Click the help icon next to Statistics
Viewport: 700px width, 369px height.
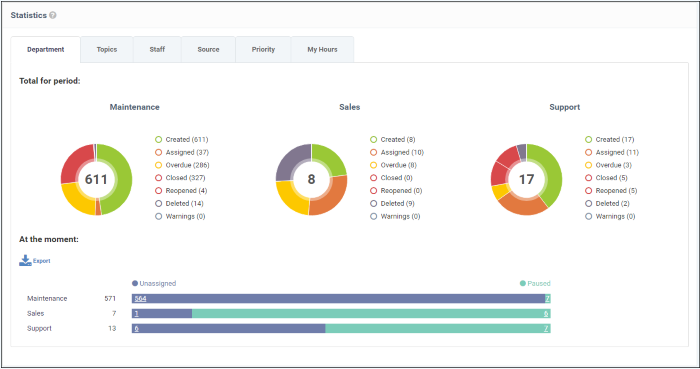tap(53, 15)
